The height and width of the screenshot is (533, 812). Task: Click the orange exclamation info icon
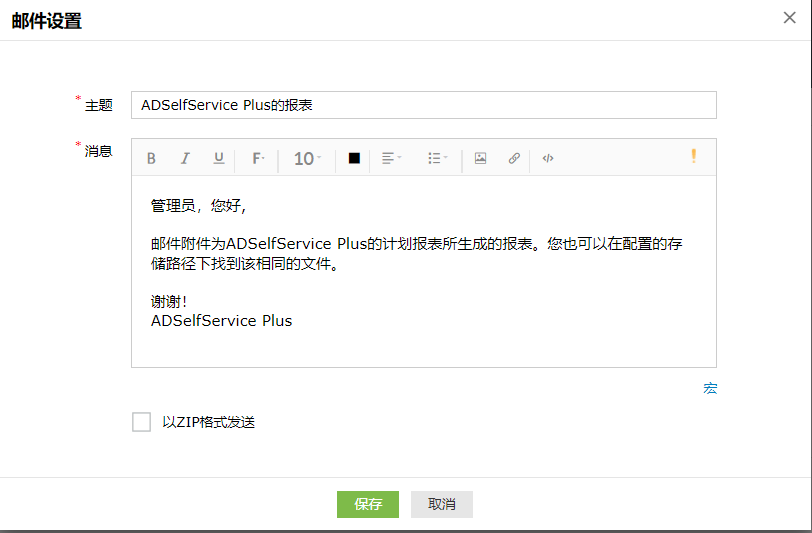pos(693,156)
